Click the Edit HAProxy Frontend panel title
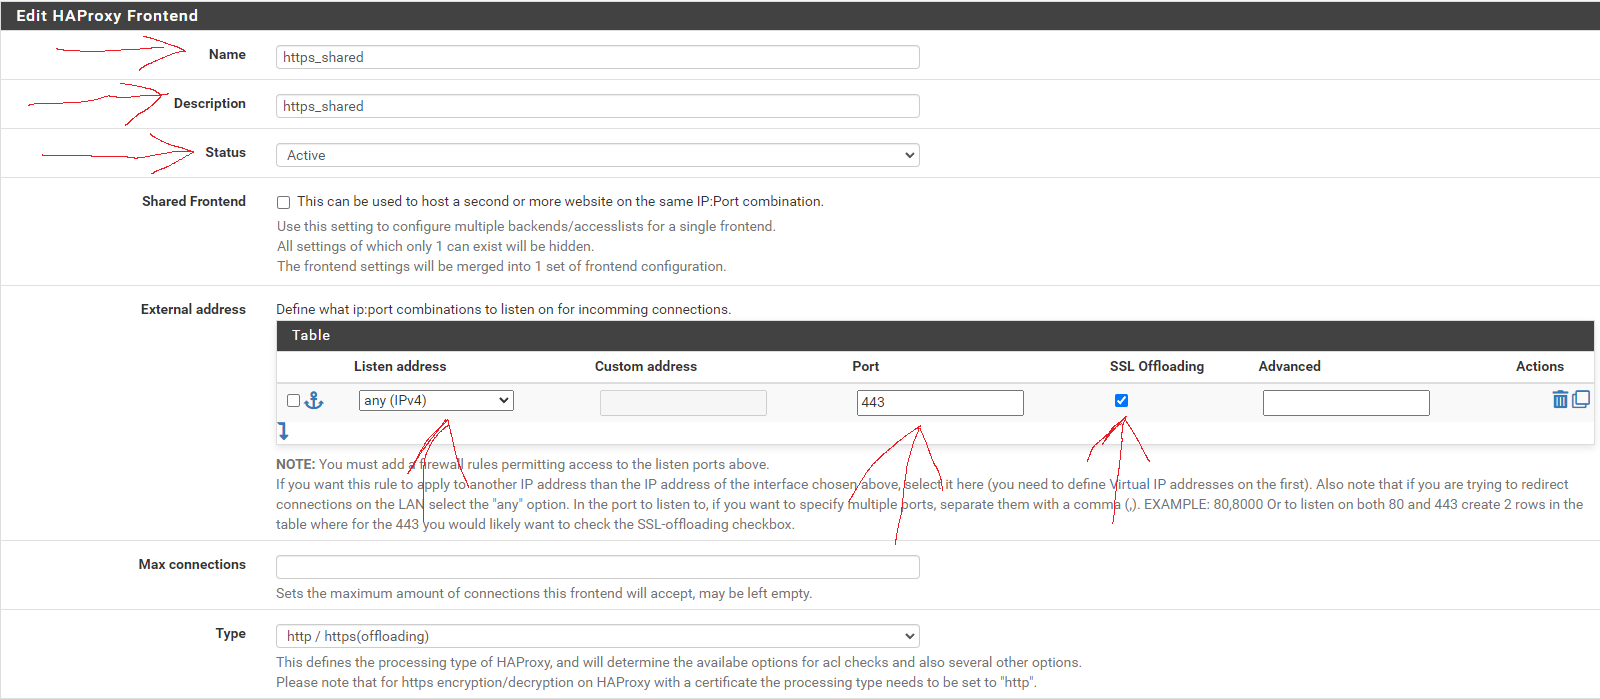The width and height of the screenshot is (1600, 699). tap(107, 15)
